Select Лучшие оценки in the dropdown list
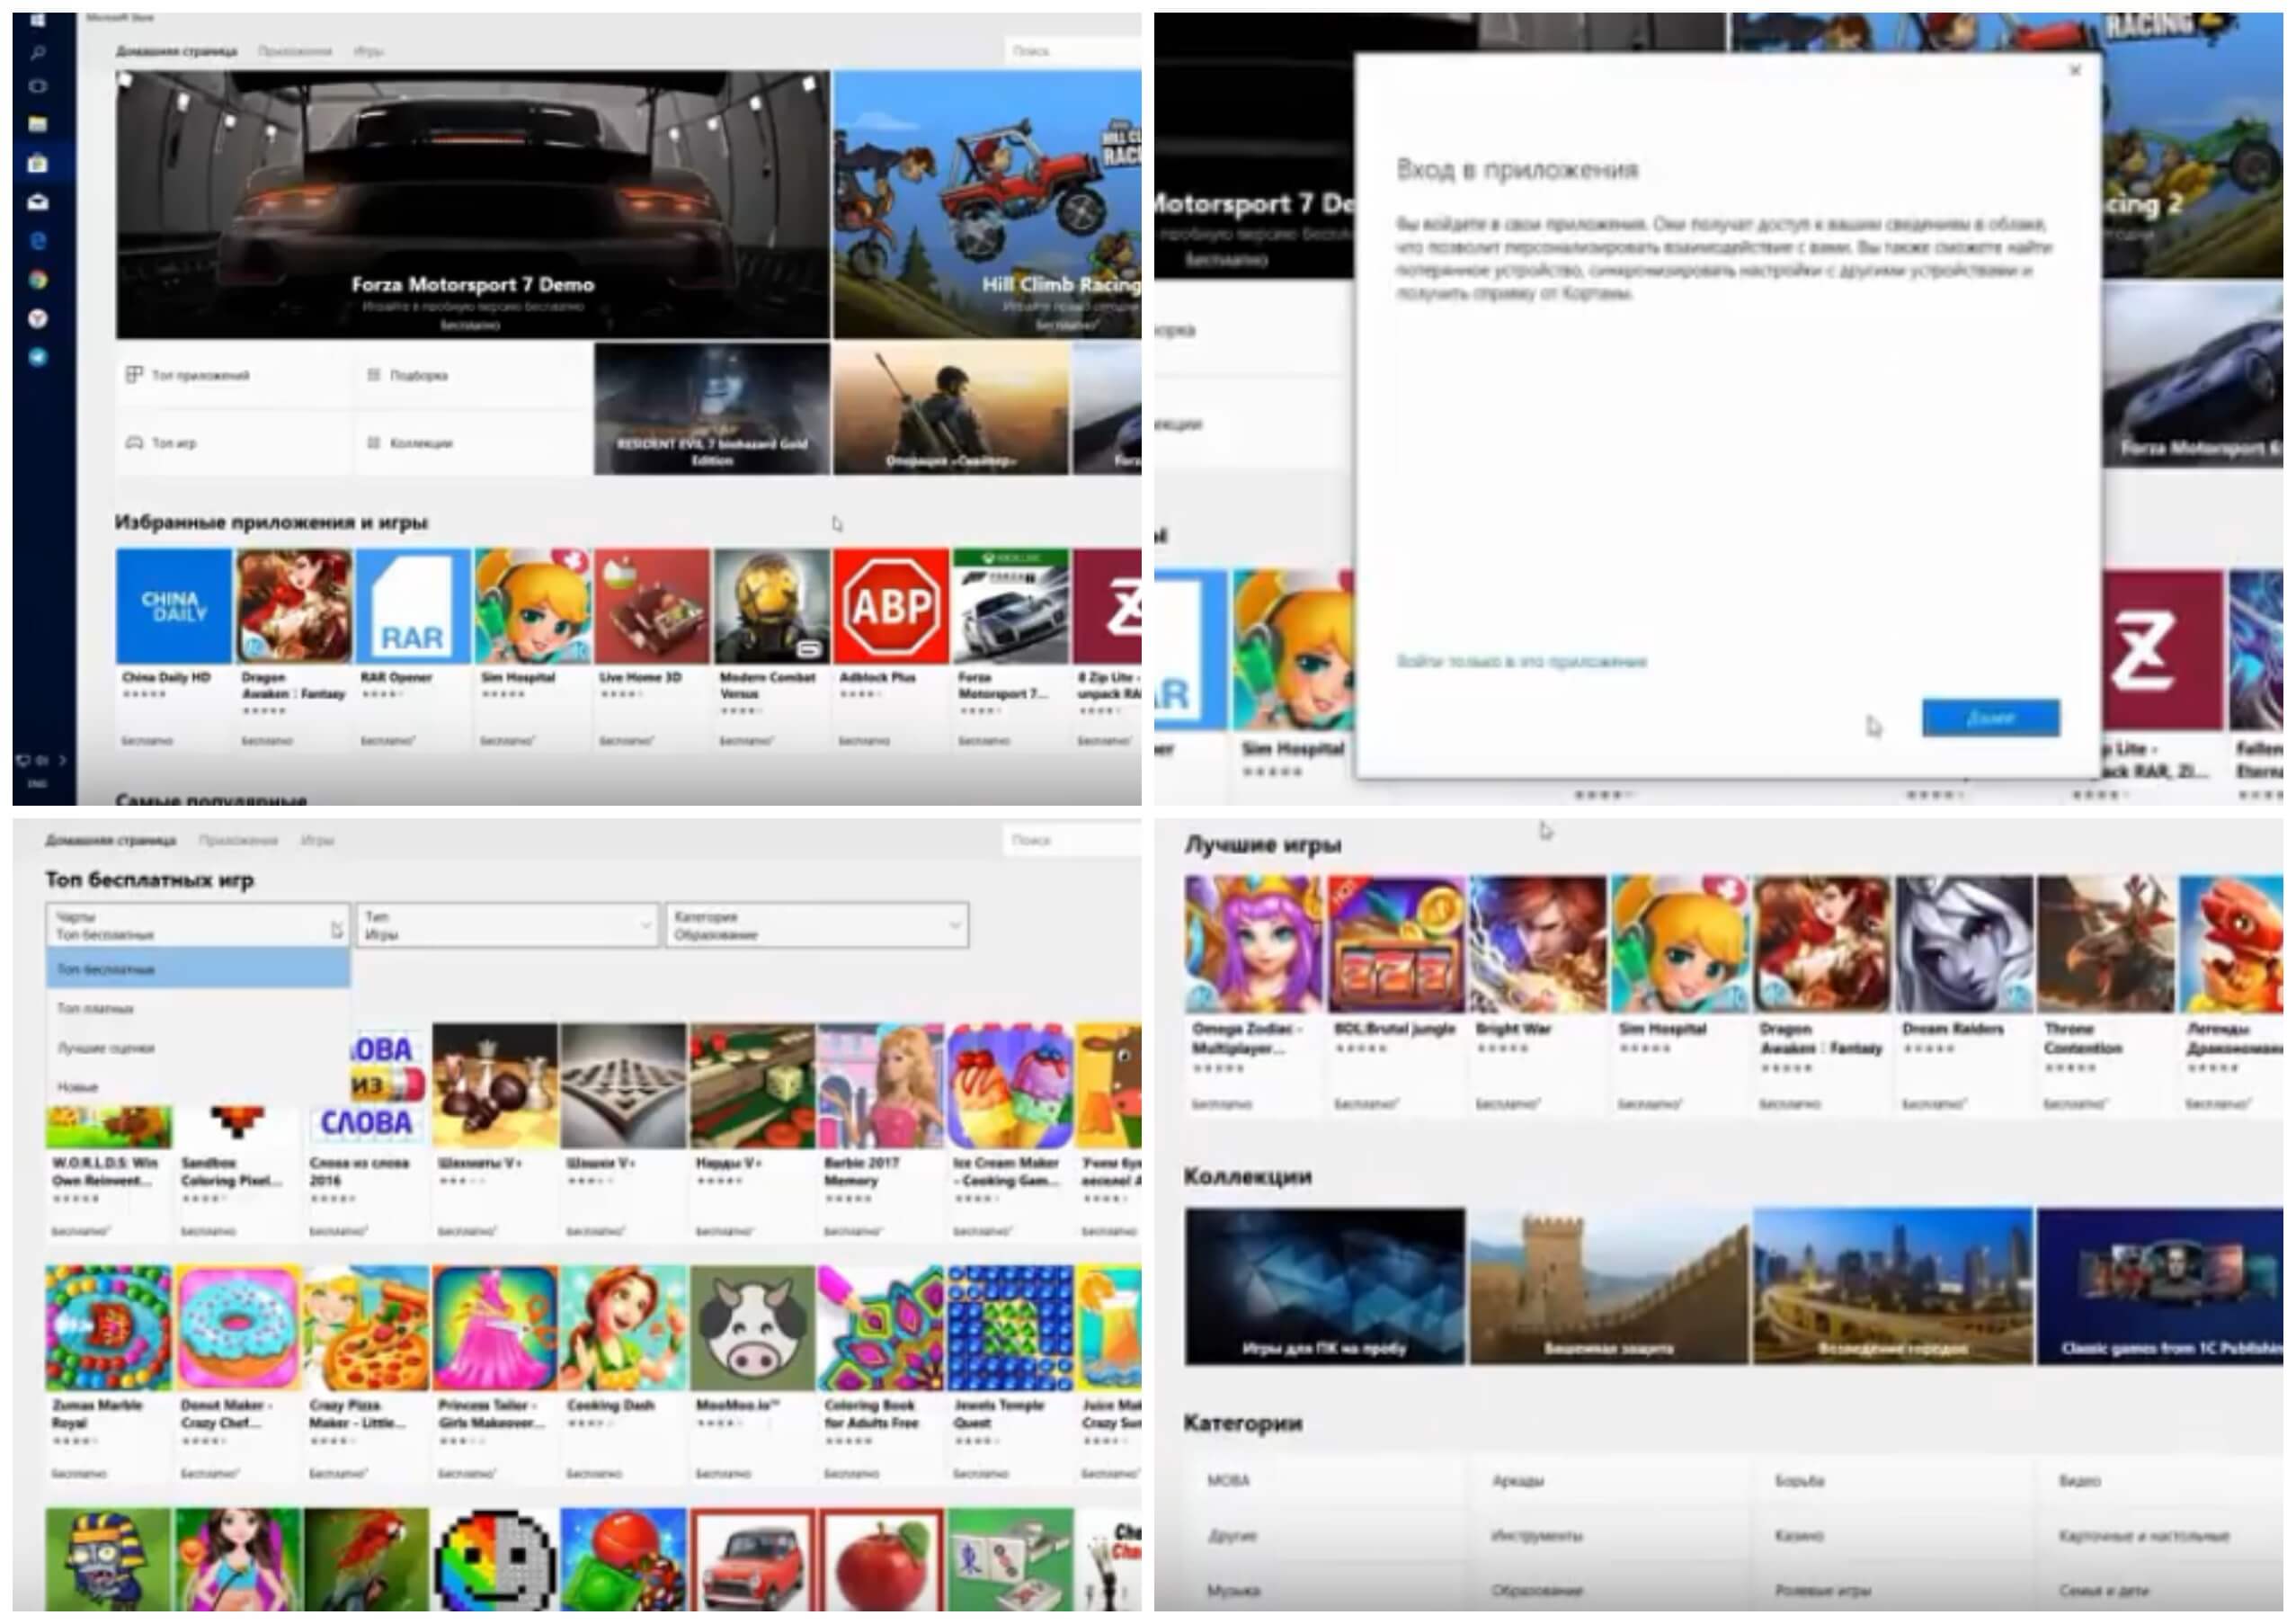This screenshot has width=2296, height=1624. pos(198,1048)
